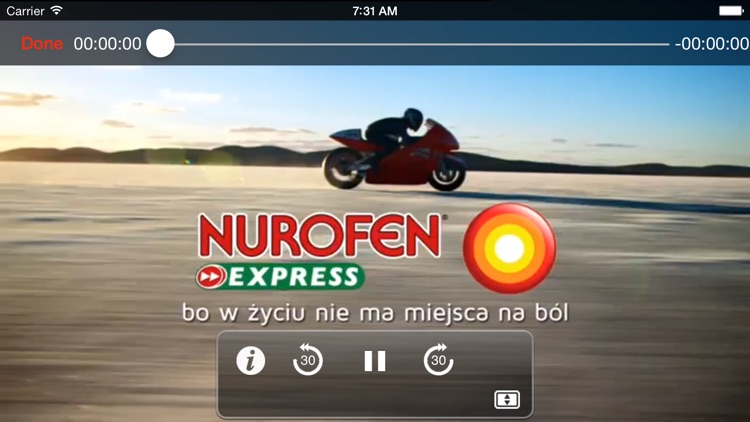
Task: Click the motorcycle in the video
Action: pyautogui.click(x=395, y=150)
